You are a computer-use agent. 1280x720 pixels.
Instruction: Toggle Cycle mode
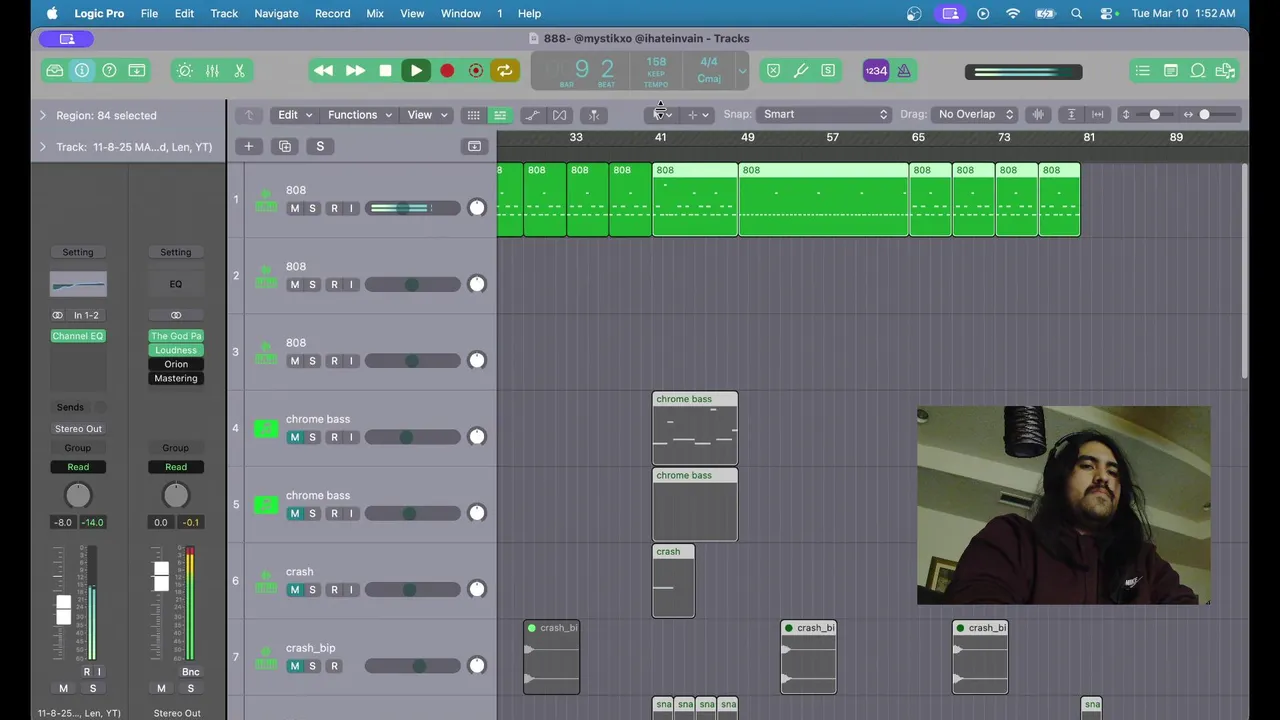(504, 71)
